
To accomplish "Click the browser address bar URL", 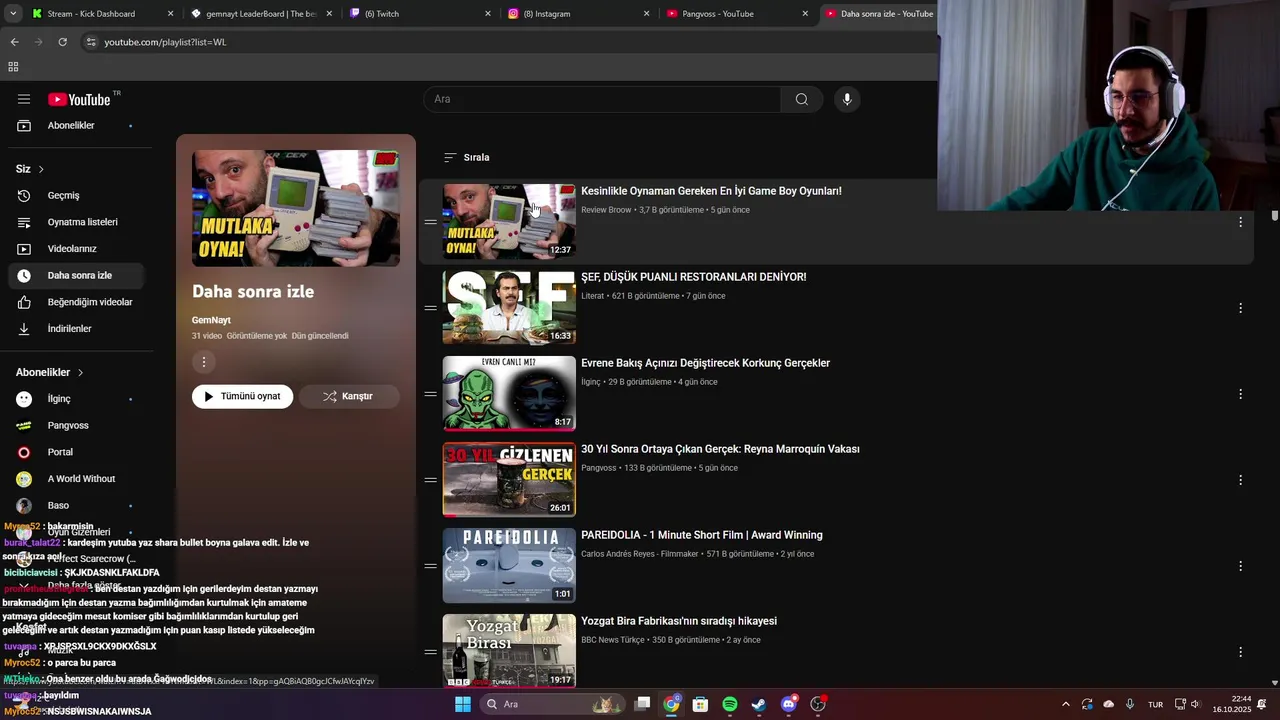I will point(165,42).
